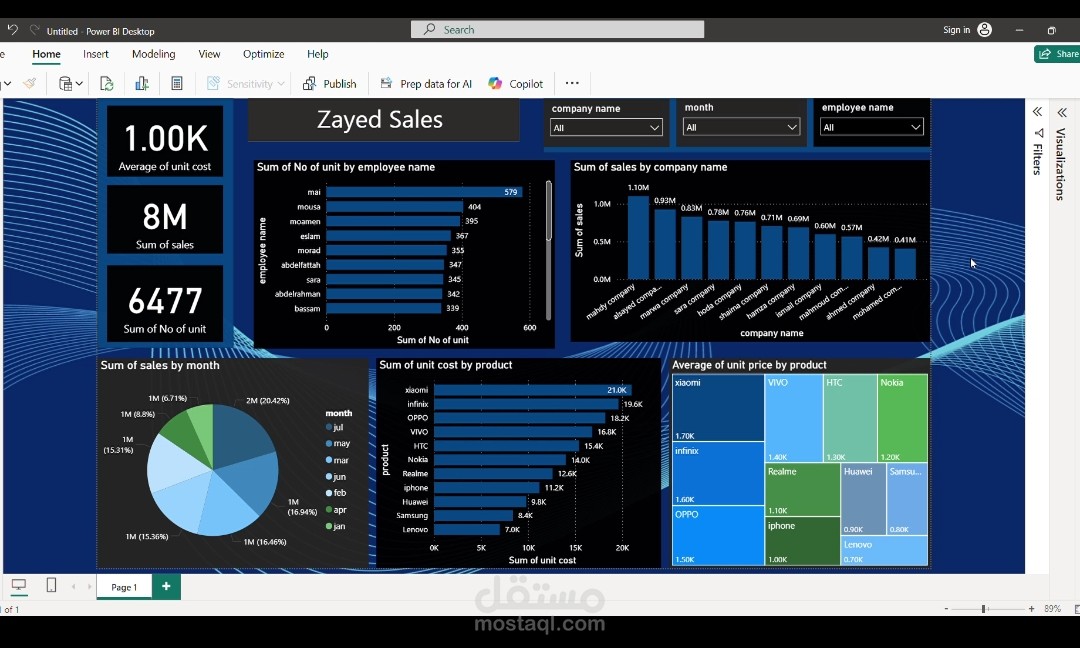Open more ribbon options ellipsis
This screenshot has height=648, width=1080.
572,83
